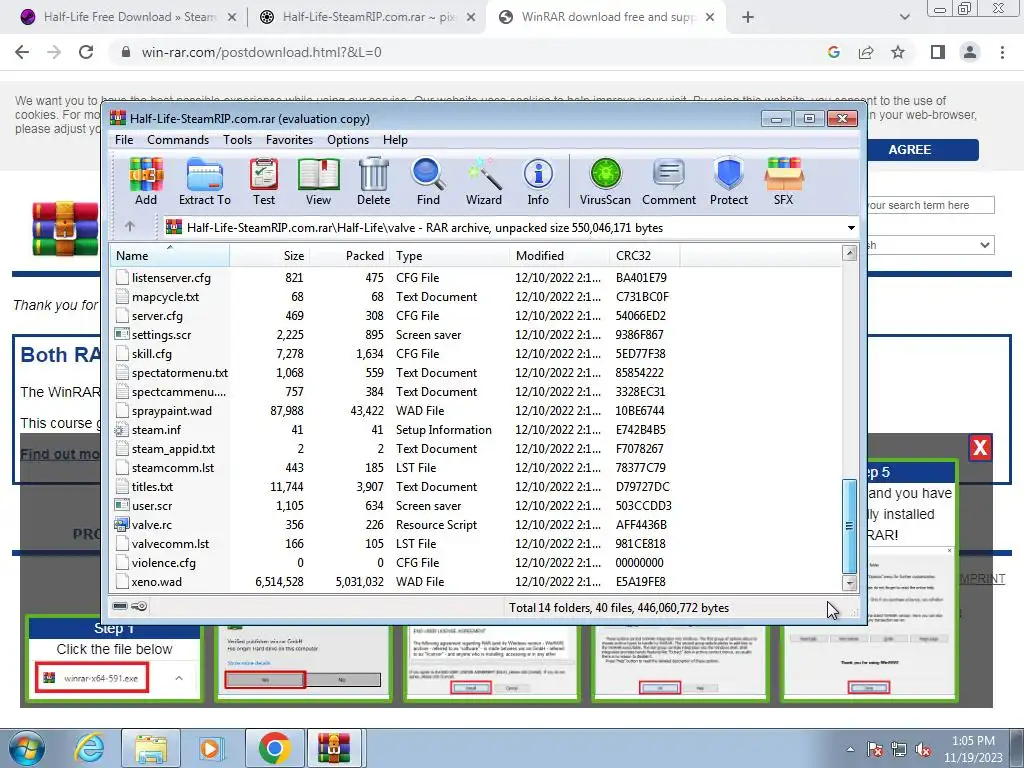Show hidden system tray icons arrow
Viewport: 1024px width, 768px height.
(x=850, y=749)
